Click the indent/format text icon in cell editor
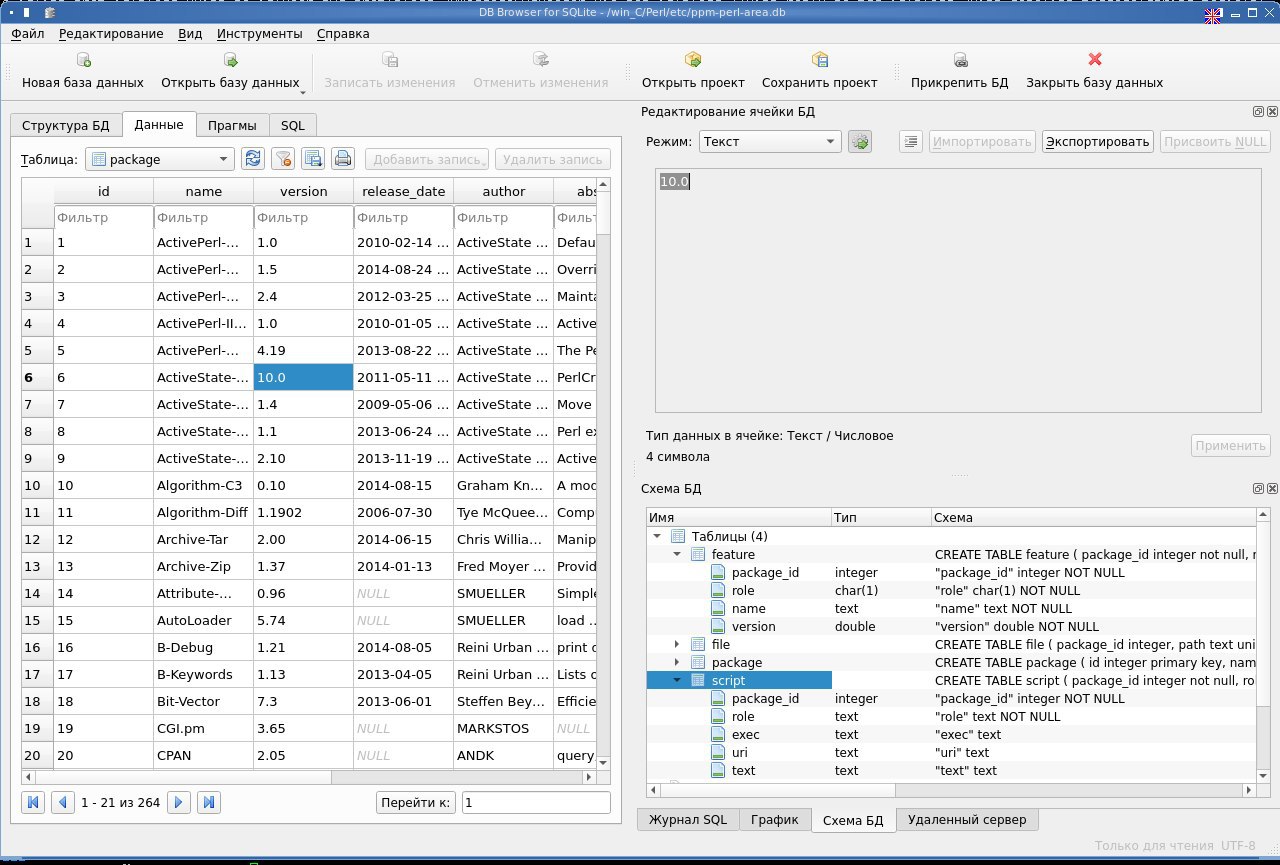 point(911,142)
